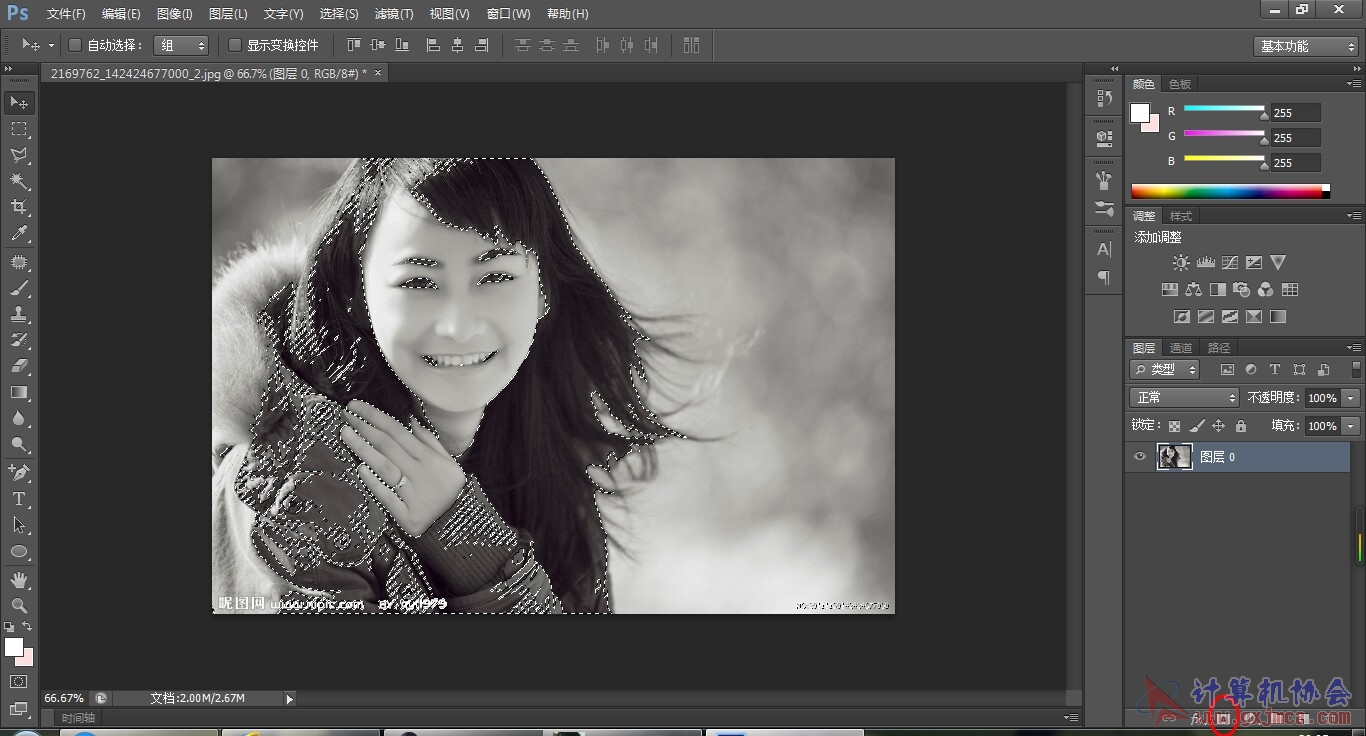Open the 类型 layer filter dropdown
1366x736 pixels.
pyautogui.click(x=1165, y=370)
